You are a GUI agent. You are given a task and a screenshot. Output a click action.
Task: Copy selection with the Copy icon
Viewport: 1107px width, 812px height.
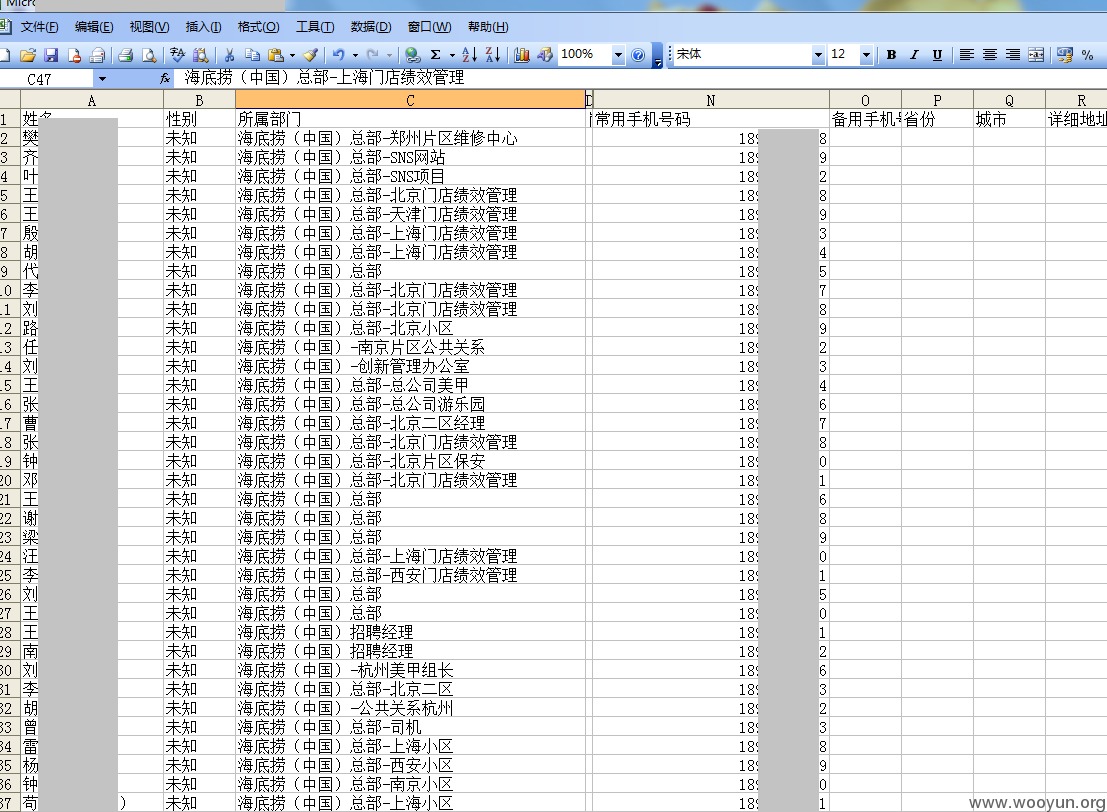tap(252, 54)
